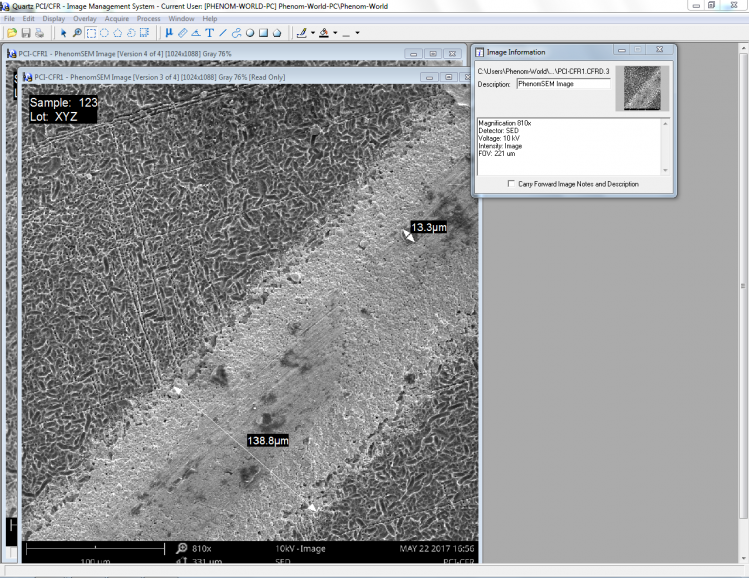Pick the straight line drawing tool
Image resolution: width=749 pixels, height=578 pixels.
click(222, 33)
